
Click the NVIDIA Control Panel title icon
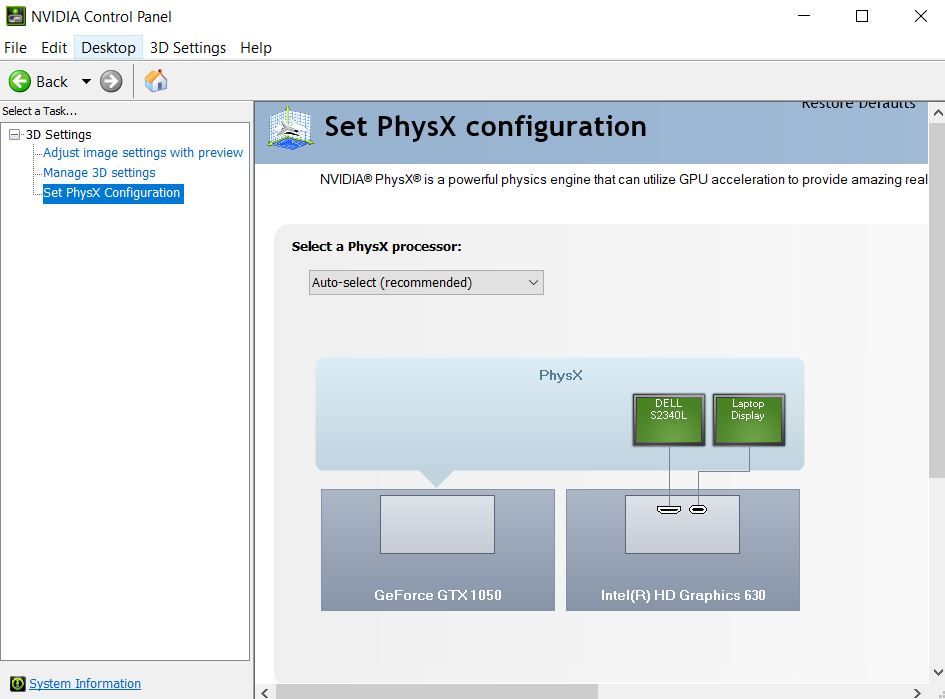pyautogui.click(x=15, y=16)
